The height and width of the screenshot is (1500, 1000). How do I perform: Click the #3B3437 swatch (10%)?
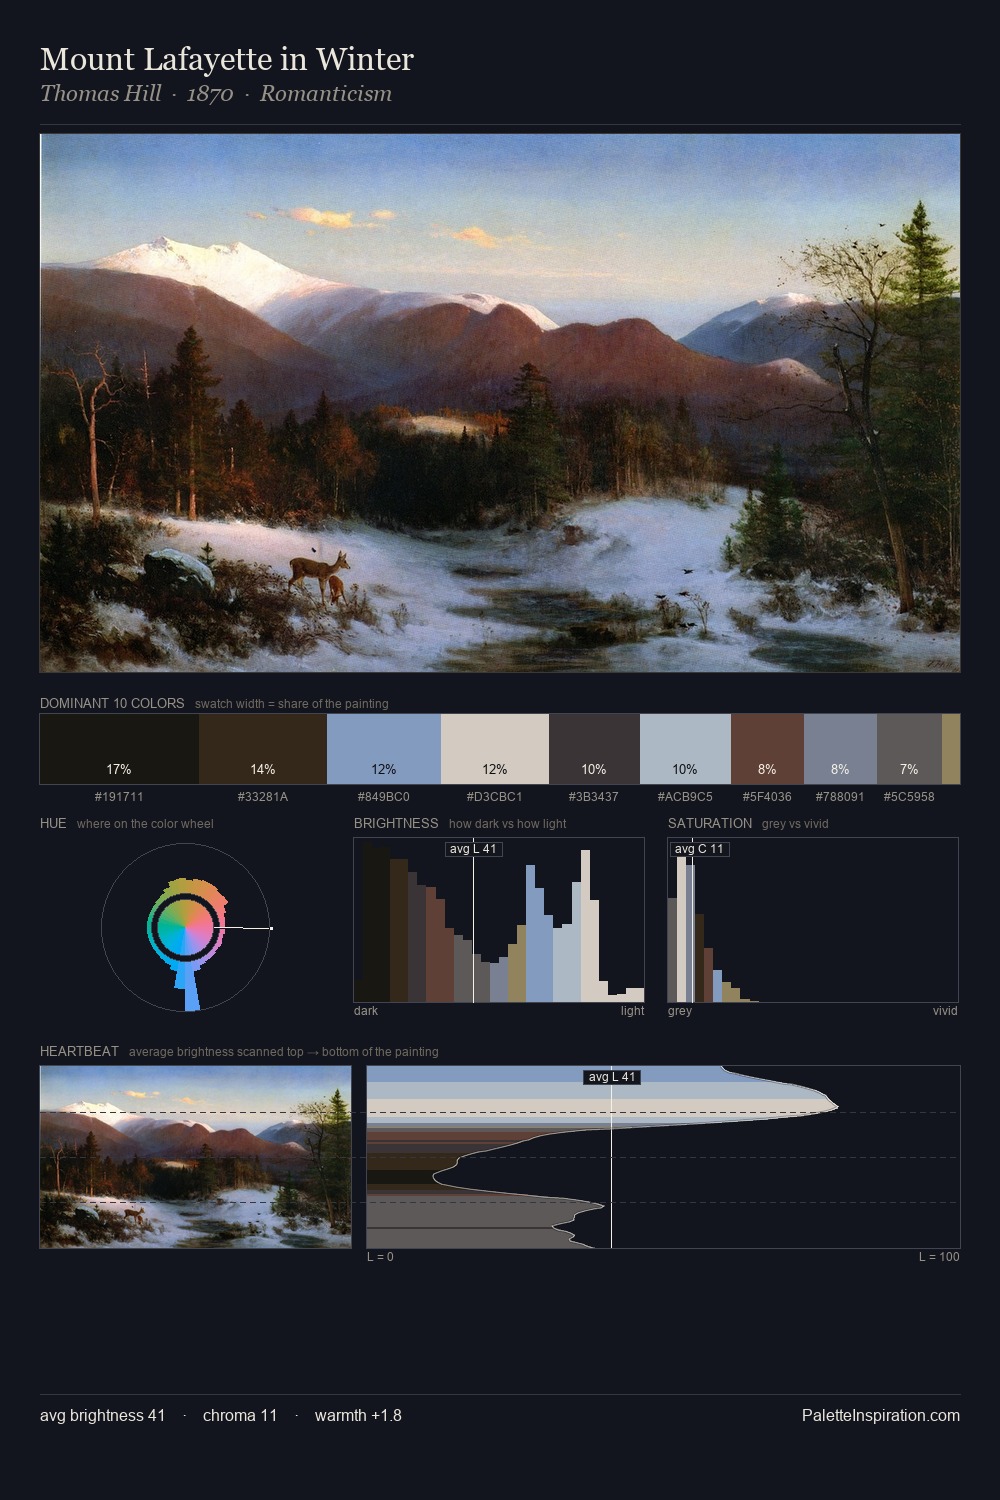pos(594,749)
